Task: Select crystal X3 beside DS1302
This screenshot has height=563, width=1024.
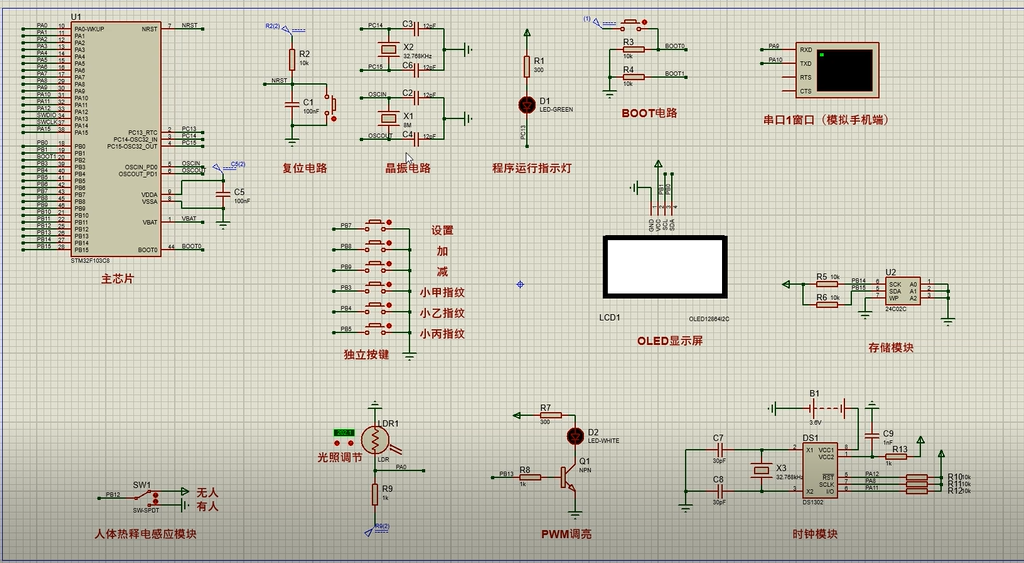Action: point(761,470)
